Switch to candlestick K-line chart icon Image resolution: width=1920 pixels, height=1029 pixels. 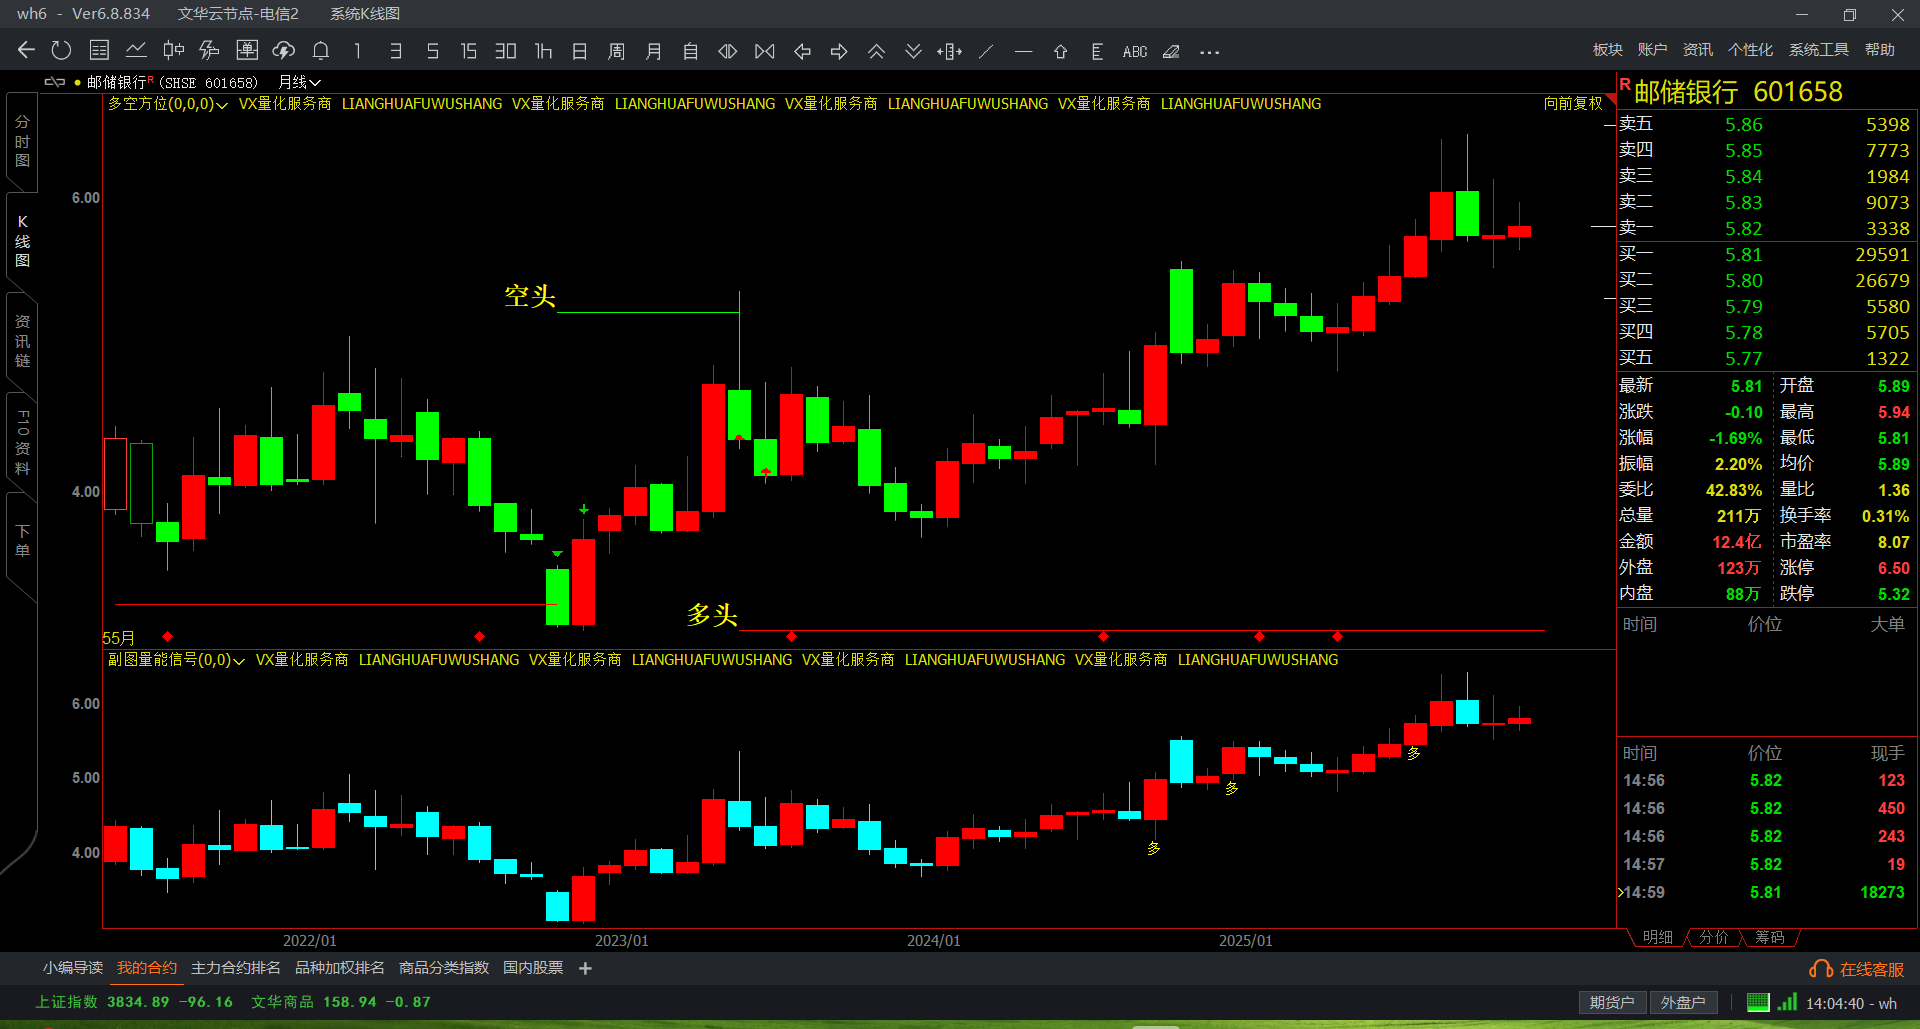173,51
